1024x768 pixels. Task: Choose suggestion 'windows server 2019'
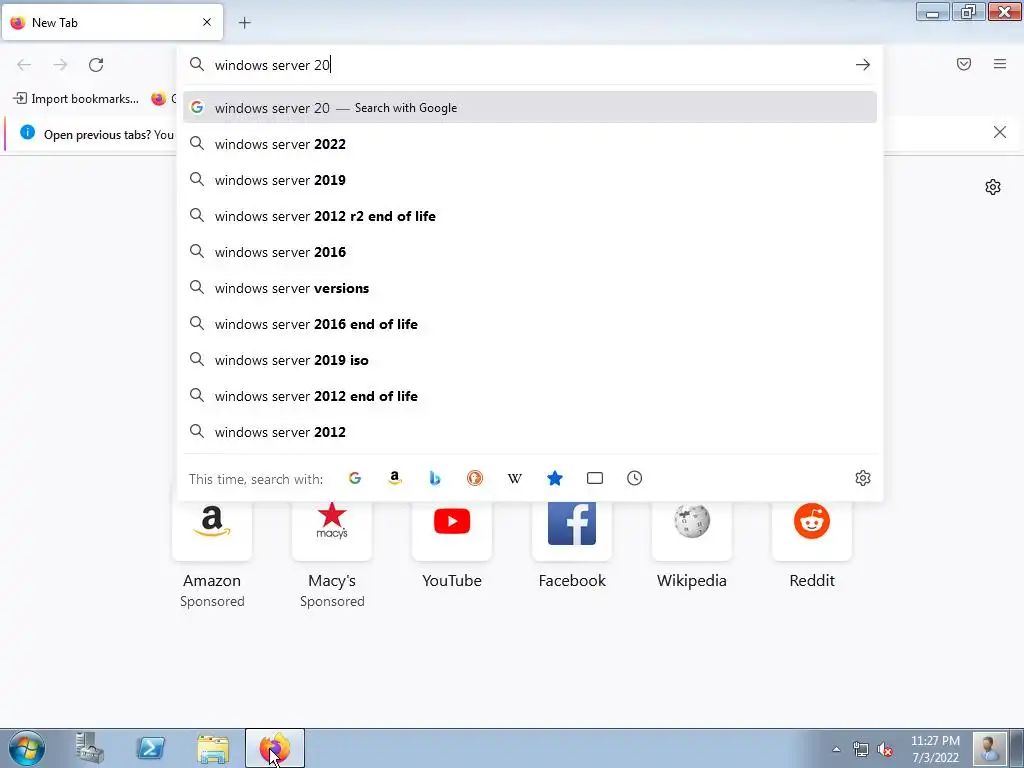[x=530, y=180]
